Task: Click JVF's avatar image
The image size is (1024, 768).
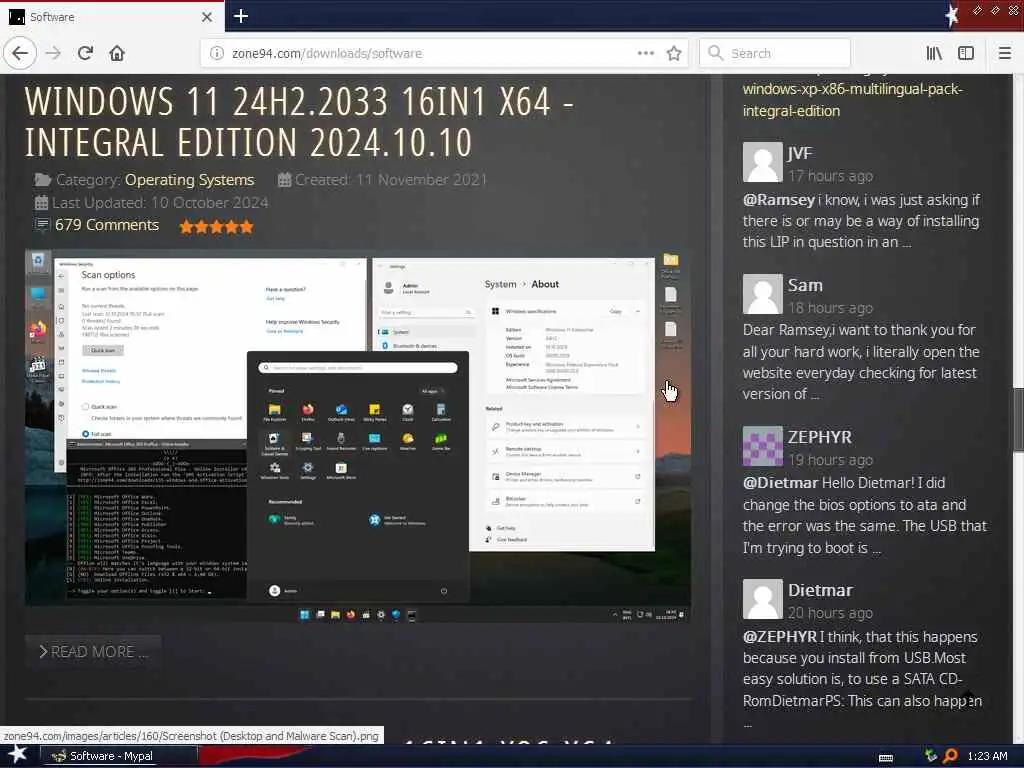Action: 762,162
